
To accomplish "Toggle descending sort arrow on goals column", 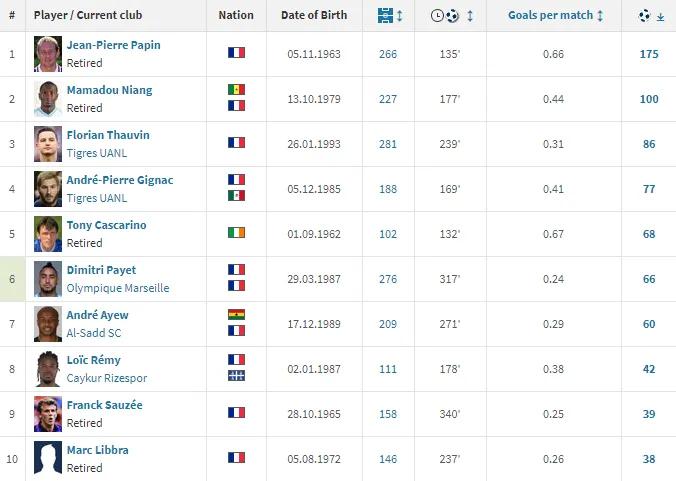I will tap(660, 17).
